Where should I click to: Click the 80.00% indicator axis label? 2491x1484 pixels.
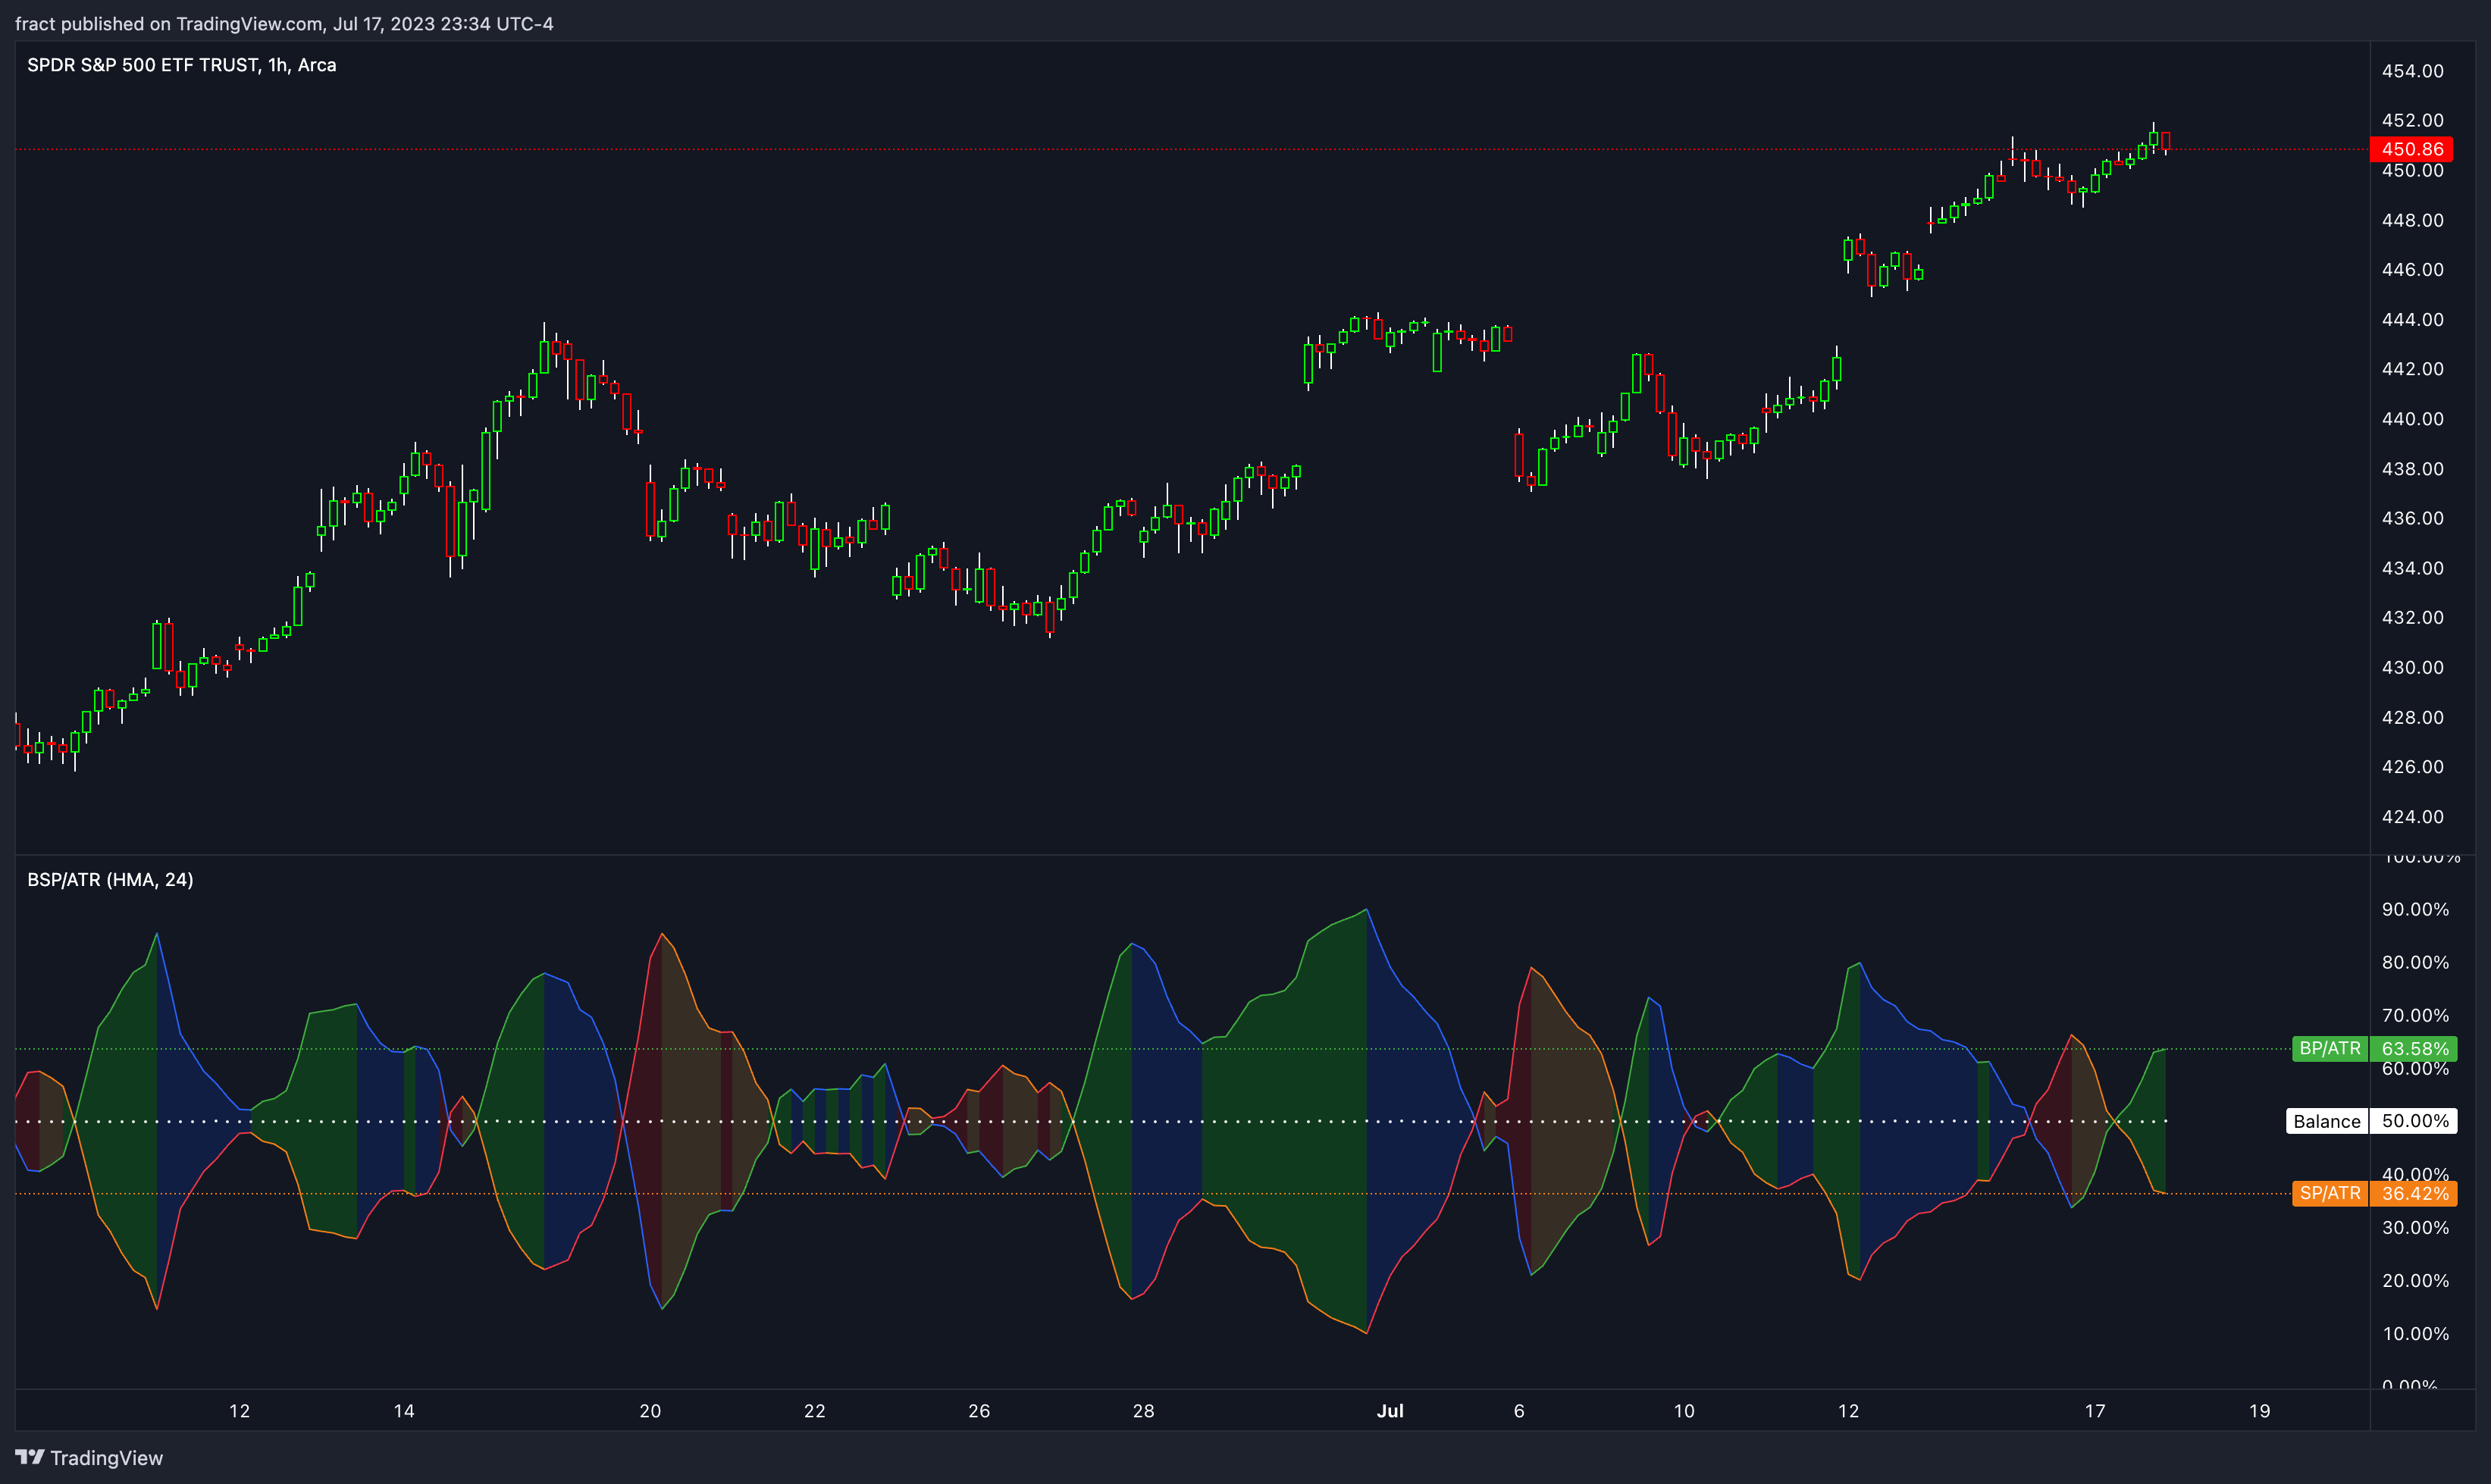click(x=2415, y=962)
